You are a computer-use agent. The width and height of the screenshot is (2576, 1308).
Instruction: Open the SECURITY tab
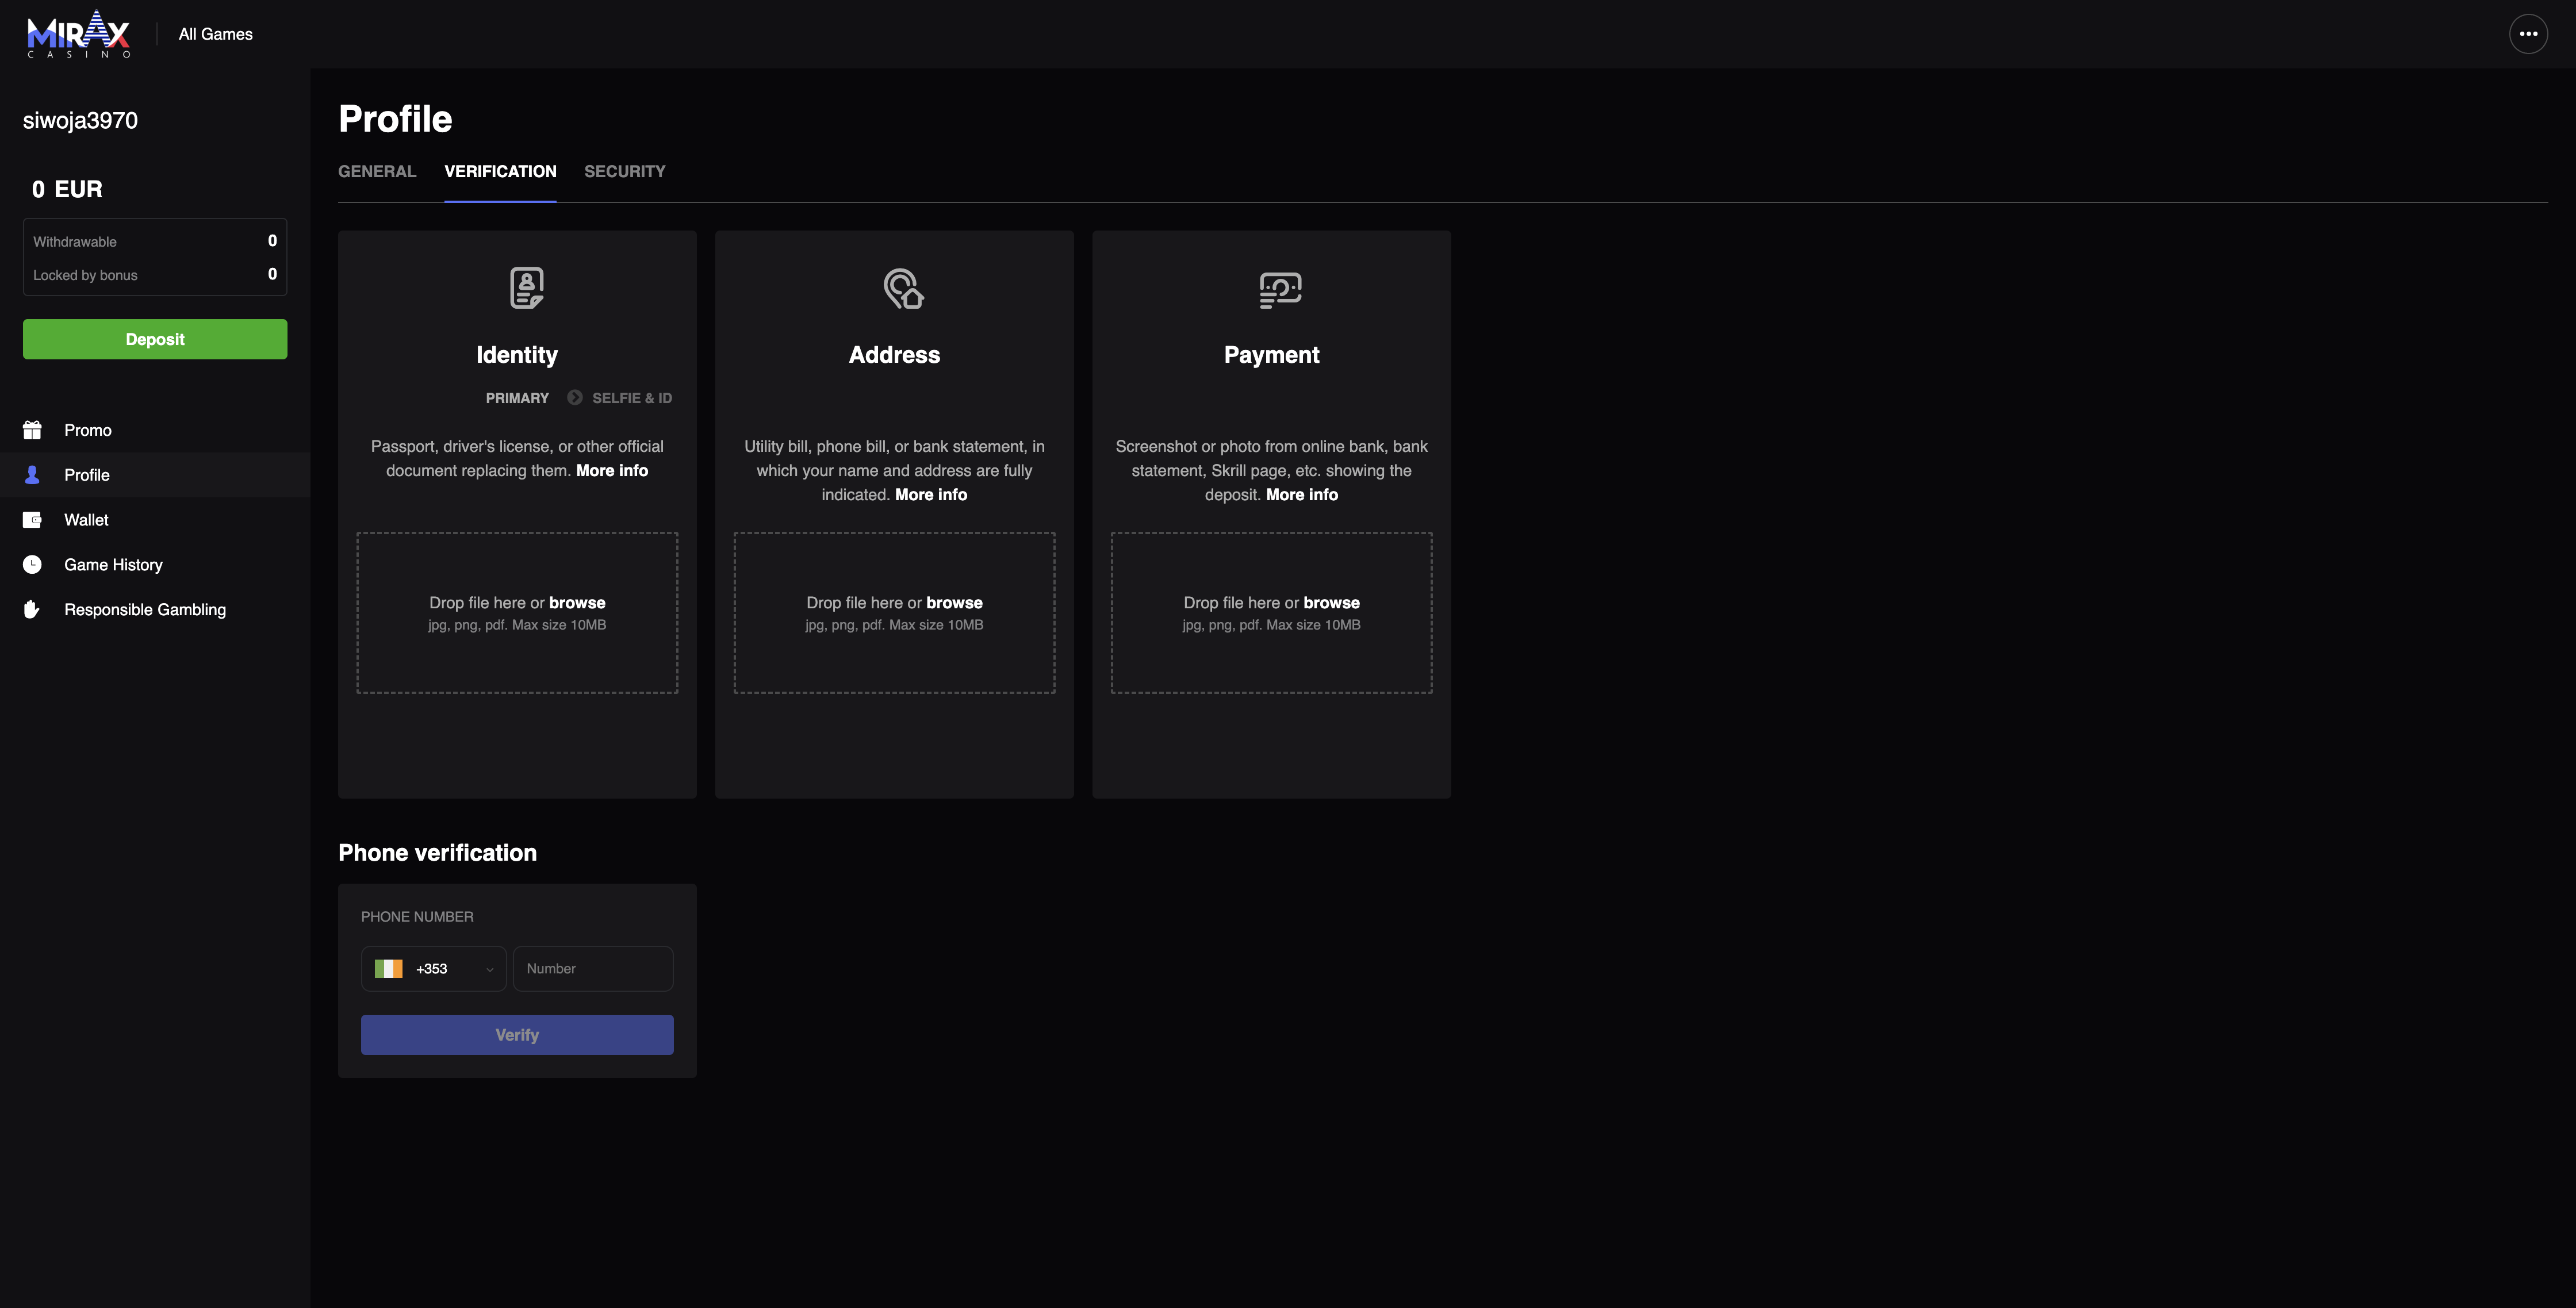point(625,172)
